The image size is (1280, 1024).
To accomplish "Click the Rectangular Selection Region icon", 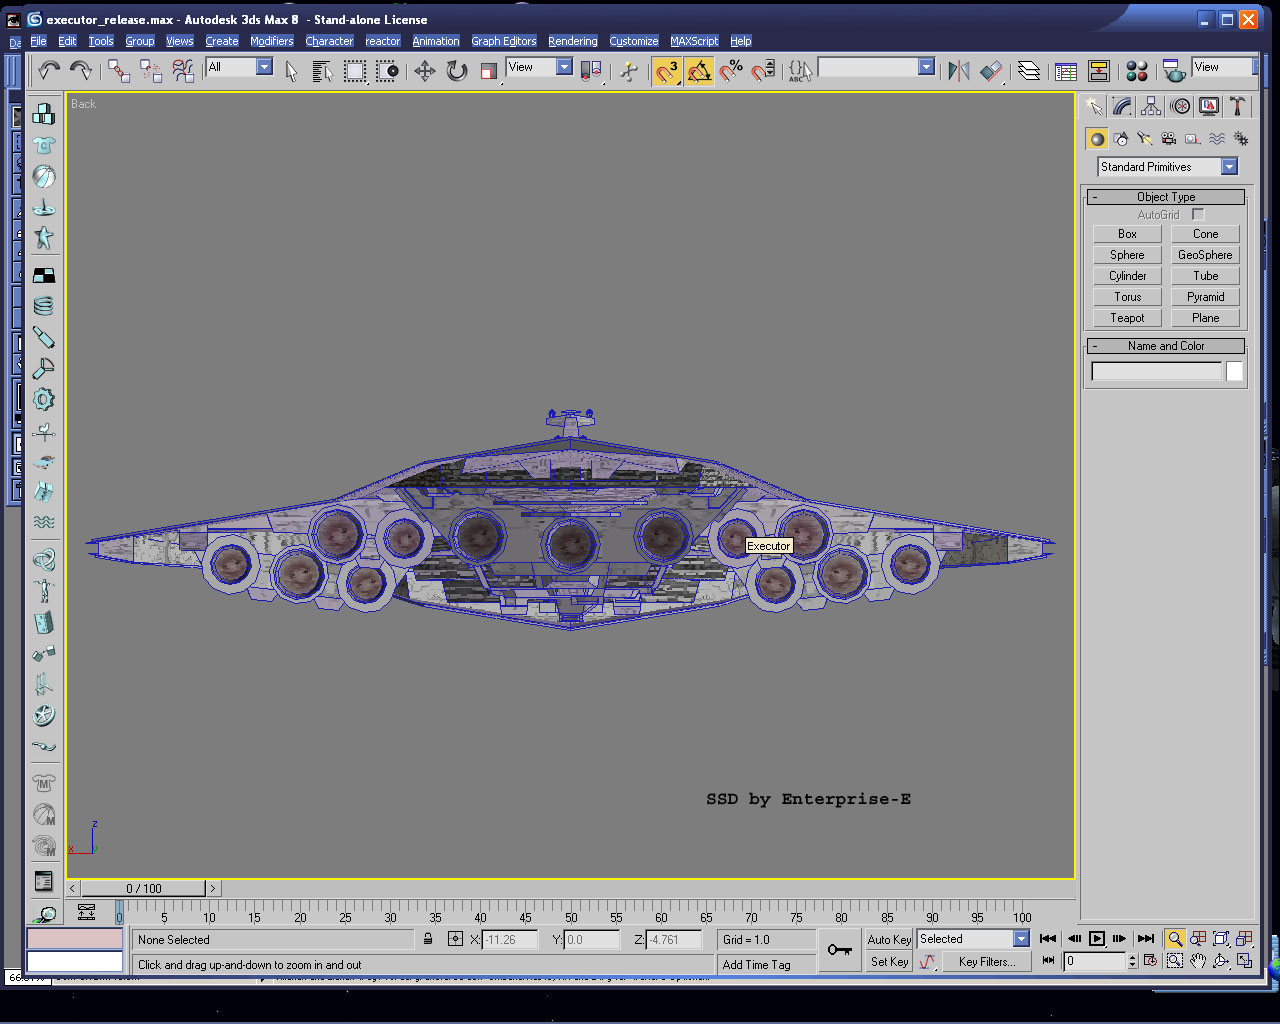I will 355,70.
